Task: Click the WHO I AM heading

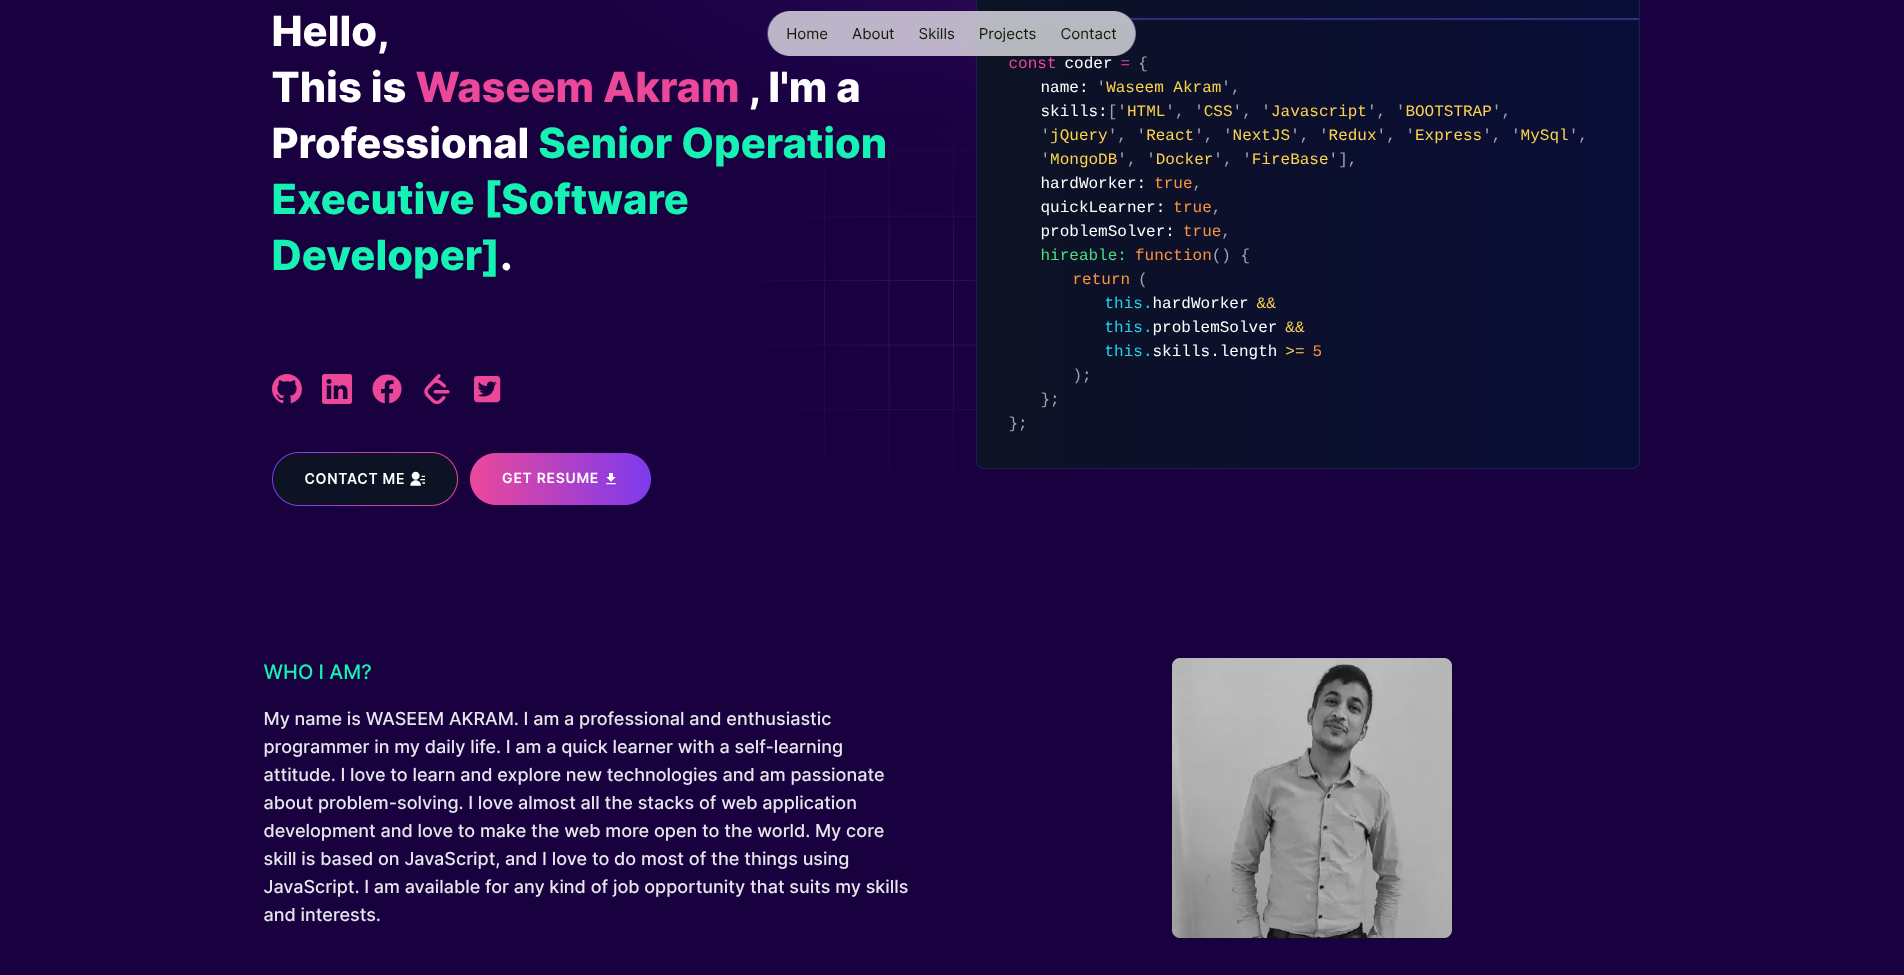Action: pyautogui.click(x=317, y=672)
